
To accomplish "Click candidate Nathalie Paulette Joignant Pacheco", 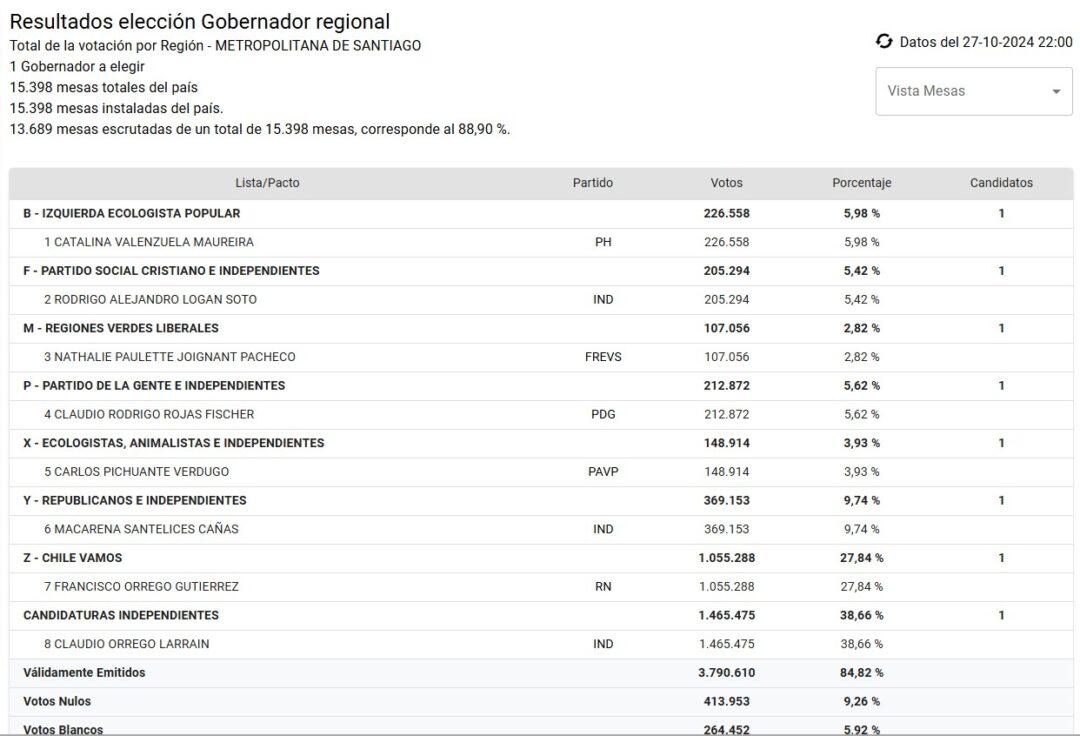I will [x=169, y=357].
